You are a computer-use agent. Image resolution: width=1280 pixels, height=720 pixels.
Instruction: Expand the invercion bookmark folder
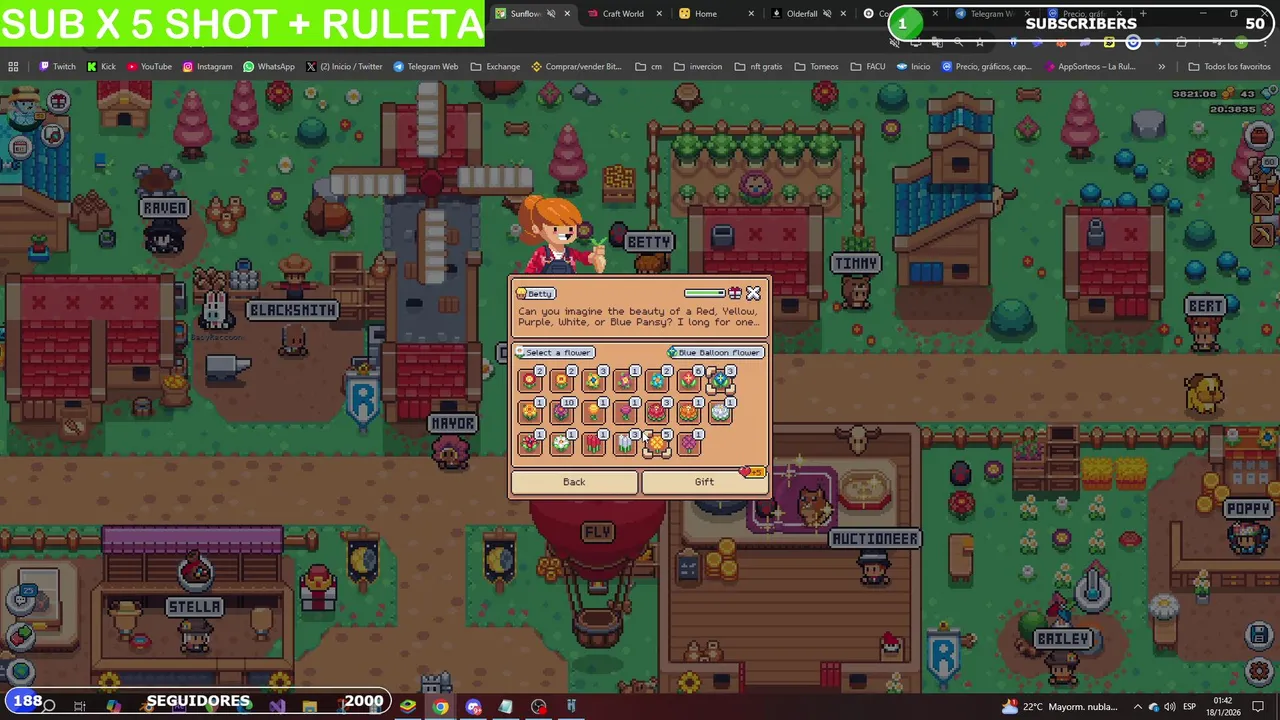coord(698,67)
